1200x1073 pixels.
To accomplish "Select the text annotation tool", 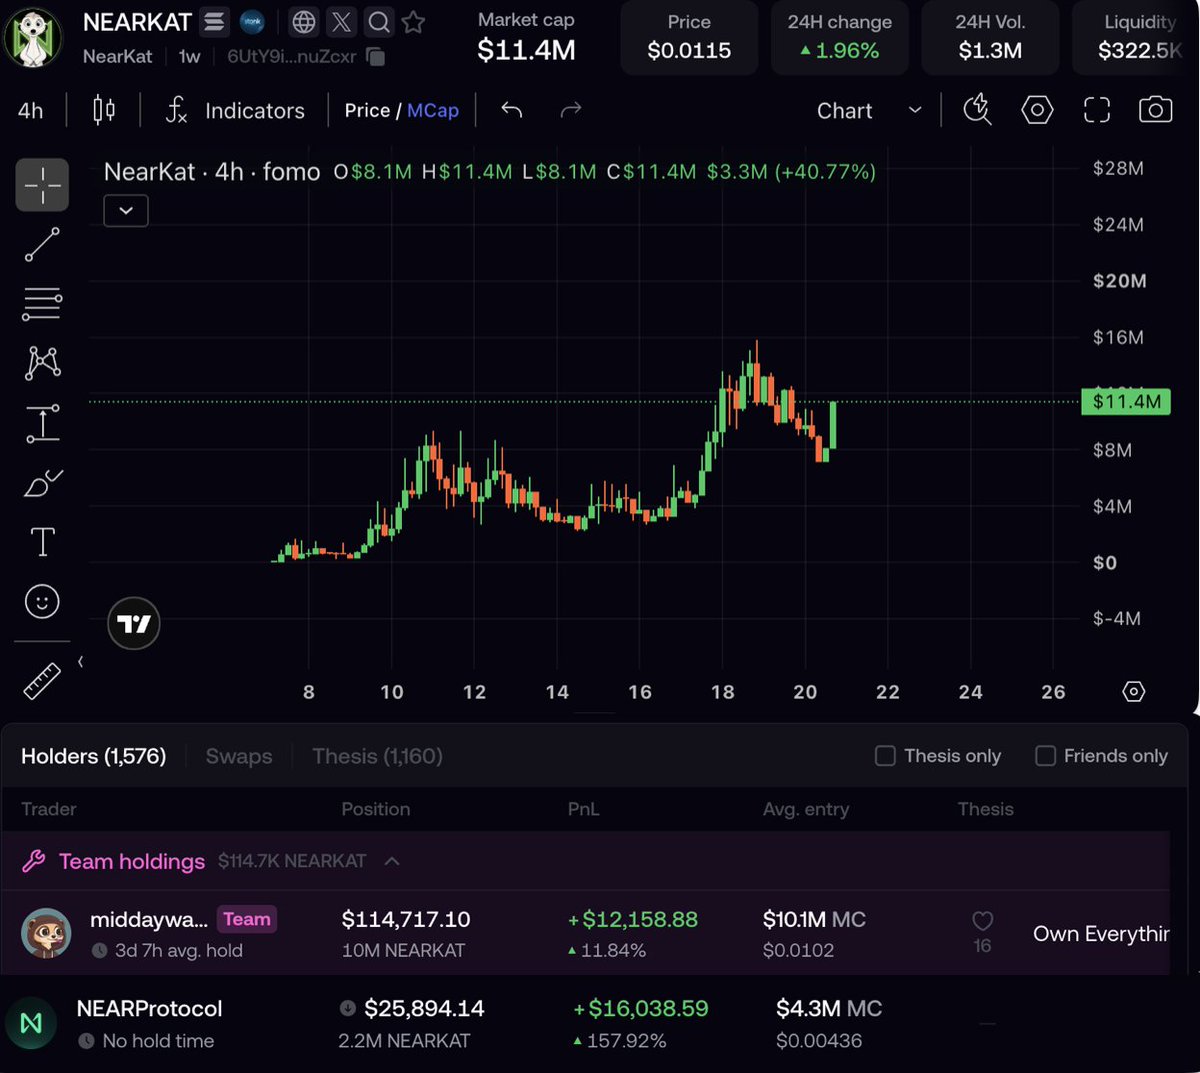I will (42, 542).
